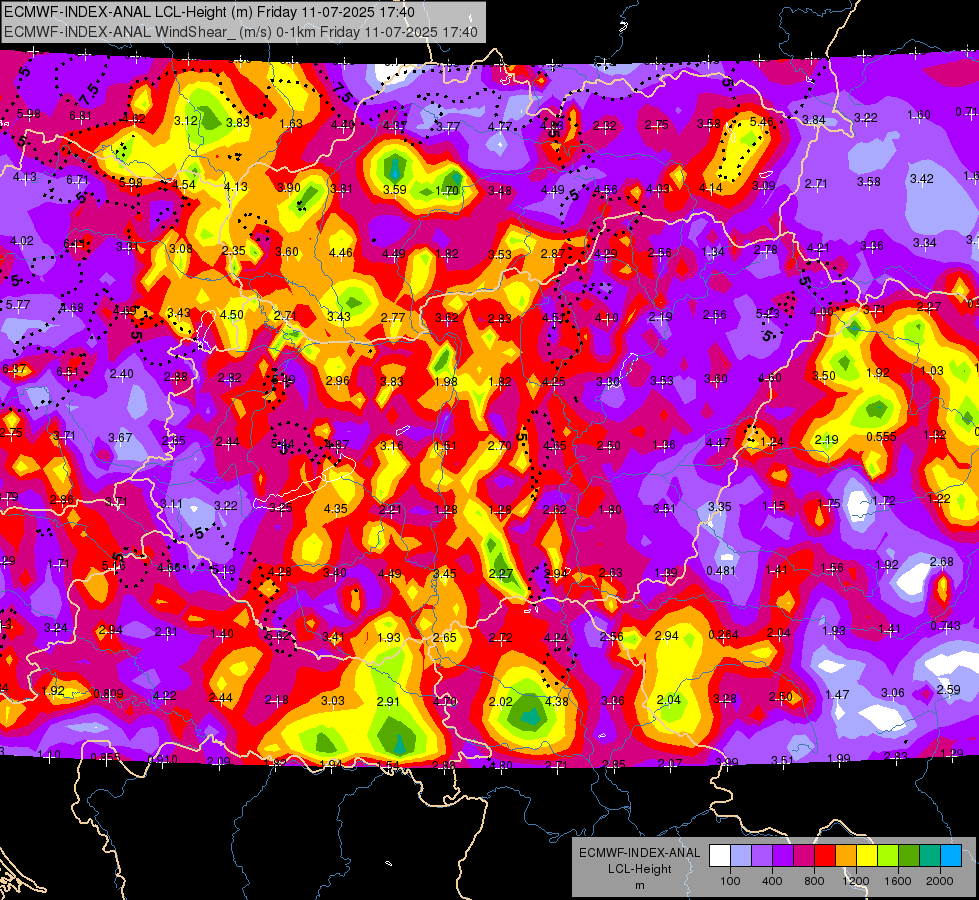Click the wind shear value 3.28
Screen dimensions: 979x900
point(724,699)
